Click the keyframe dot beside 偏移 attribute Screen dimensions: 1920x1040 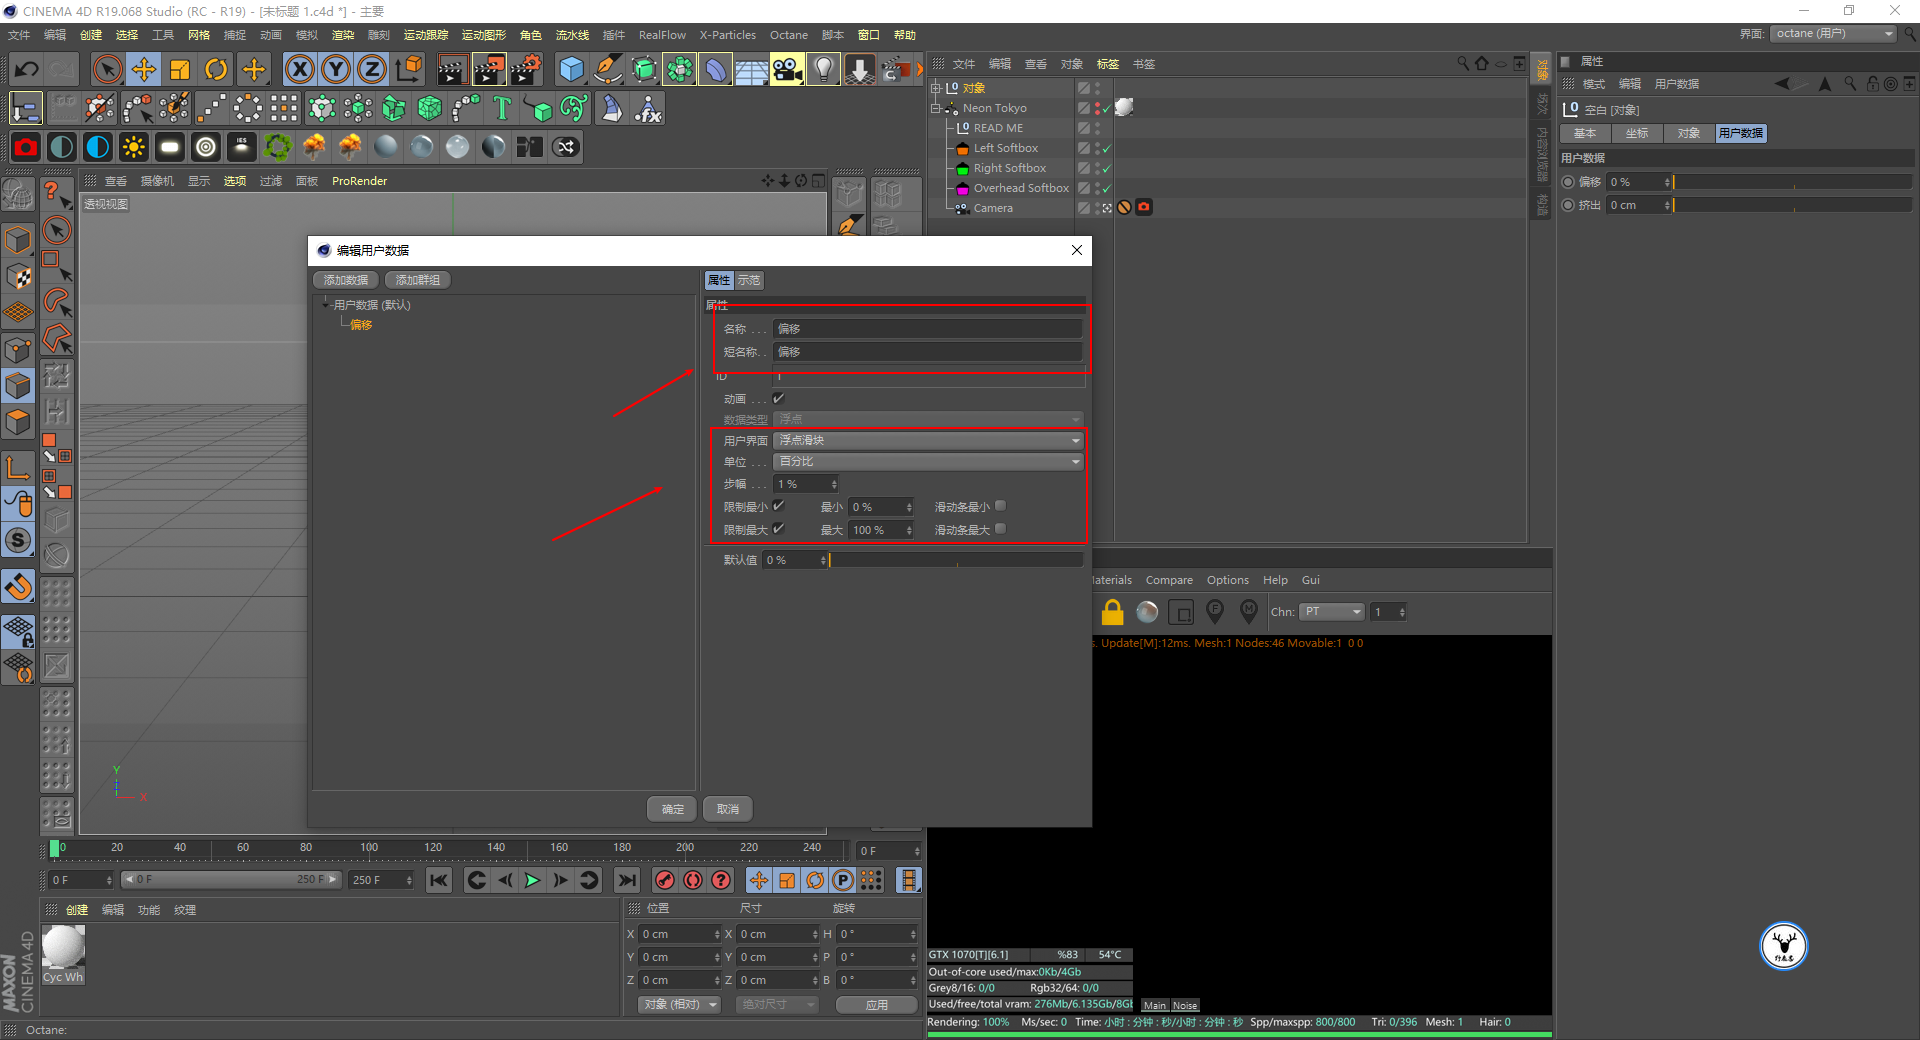pos(1568,182)
